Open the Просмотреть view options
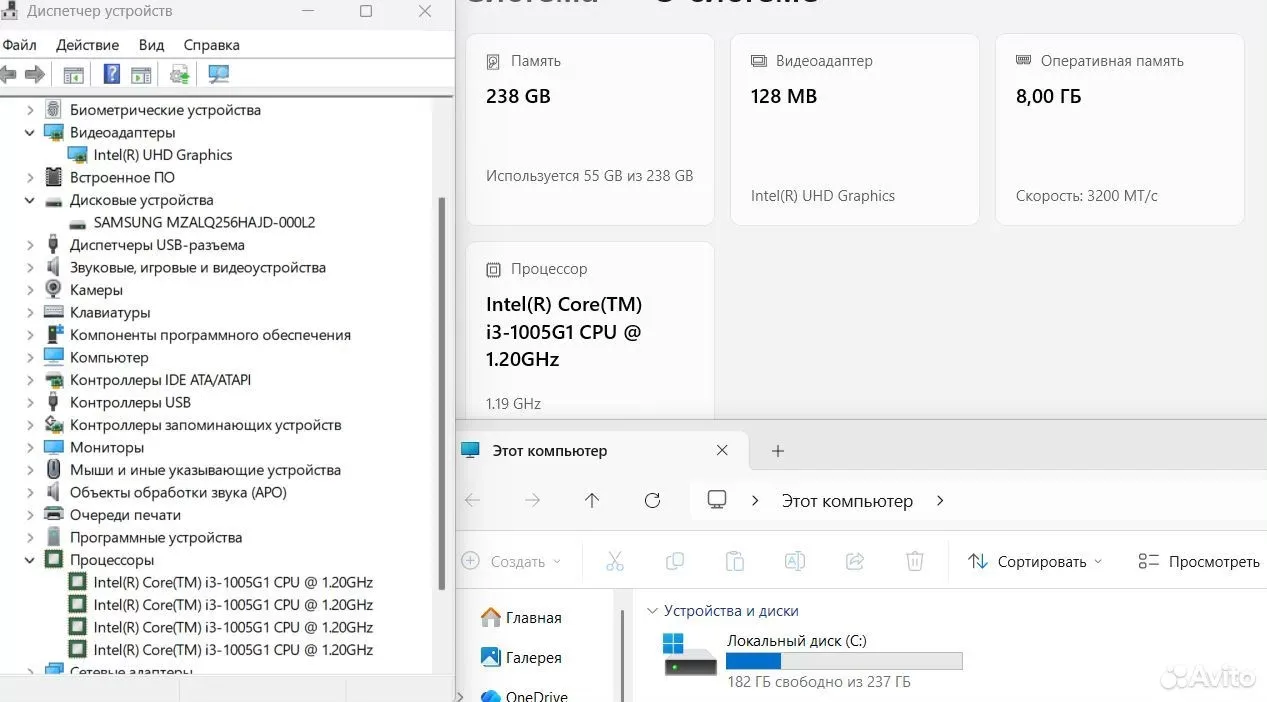1267x702 pixels. click(x=1199, y=562)
